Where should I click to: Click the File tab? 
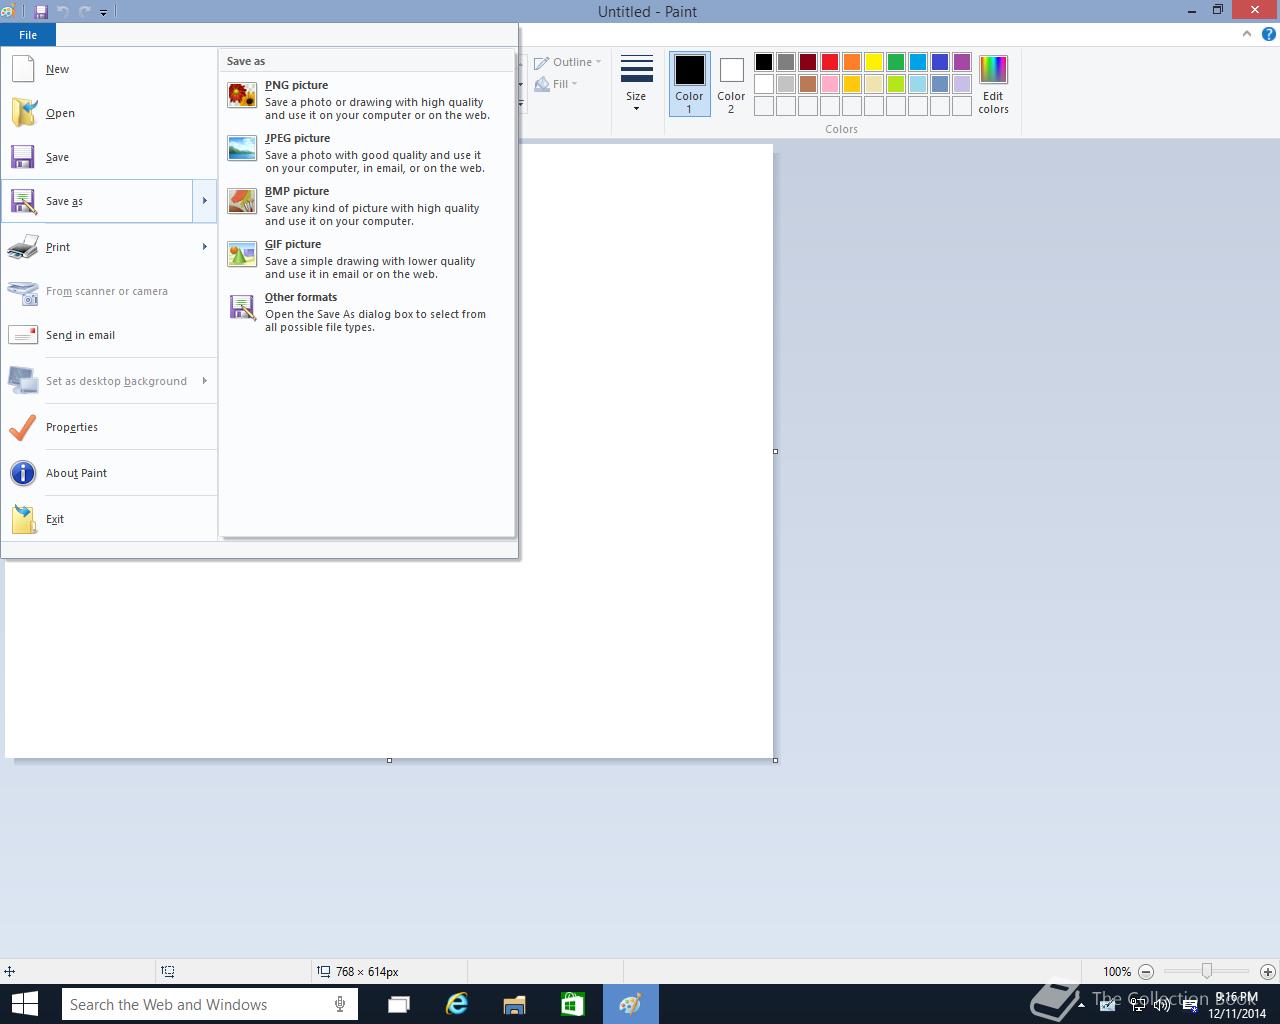tap(28, 35)
